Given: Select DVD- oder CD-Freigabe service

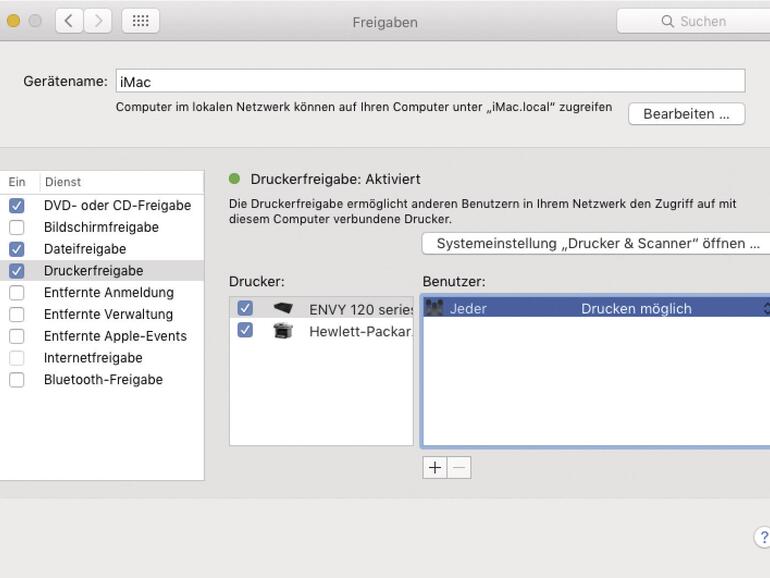Looking at the screenshot, I should 102,205.
